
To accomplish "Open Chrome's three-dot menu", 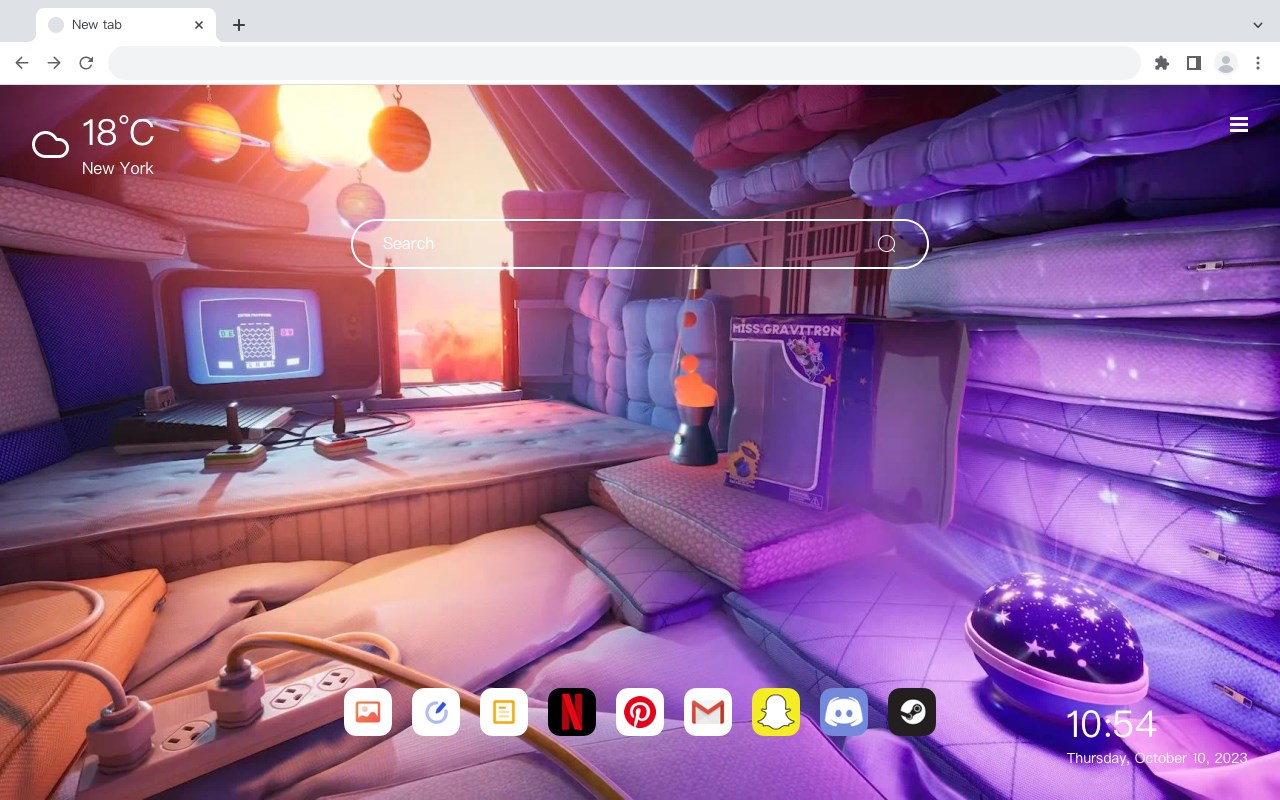I will point(1257,63).
